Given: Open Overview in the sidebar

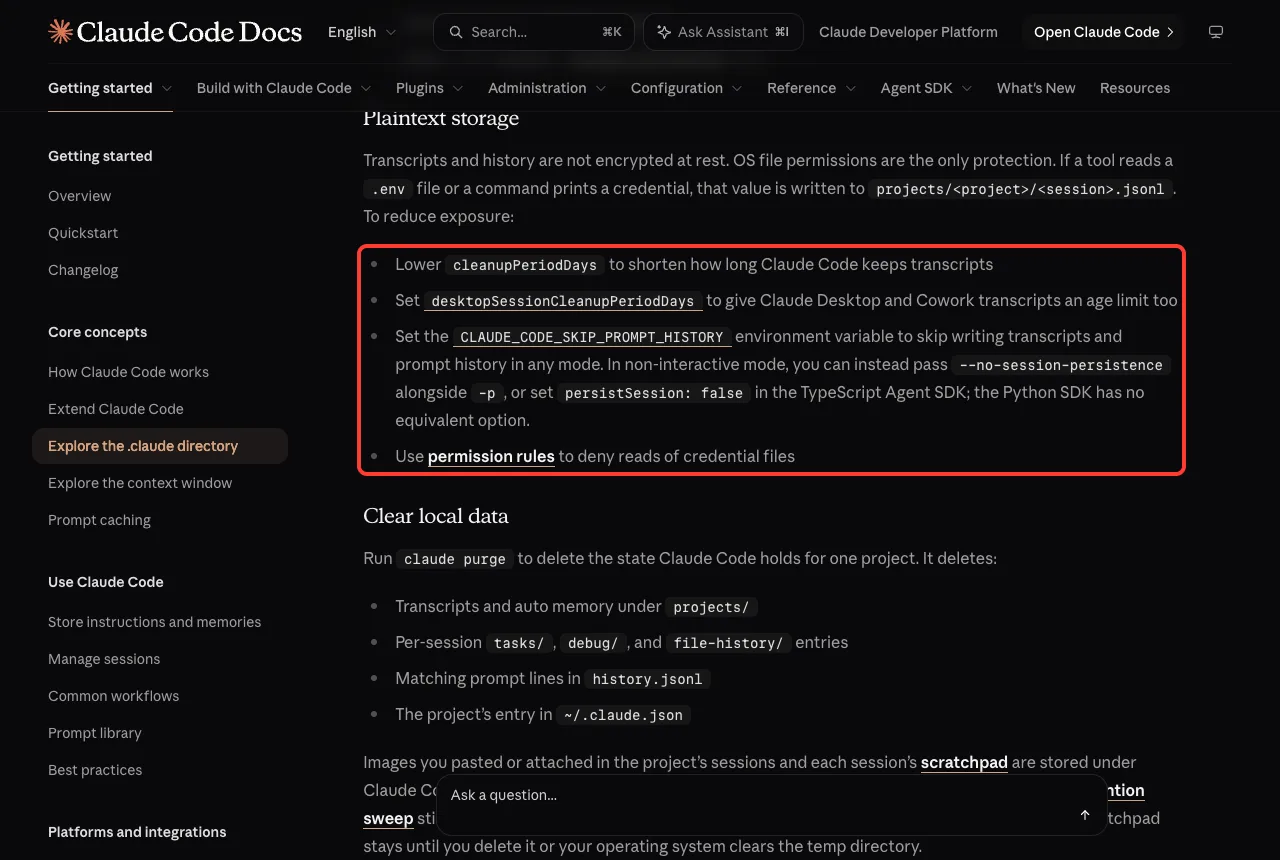Looking at the screenshot, I should point(80,196).
